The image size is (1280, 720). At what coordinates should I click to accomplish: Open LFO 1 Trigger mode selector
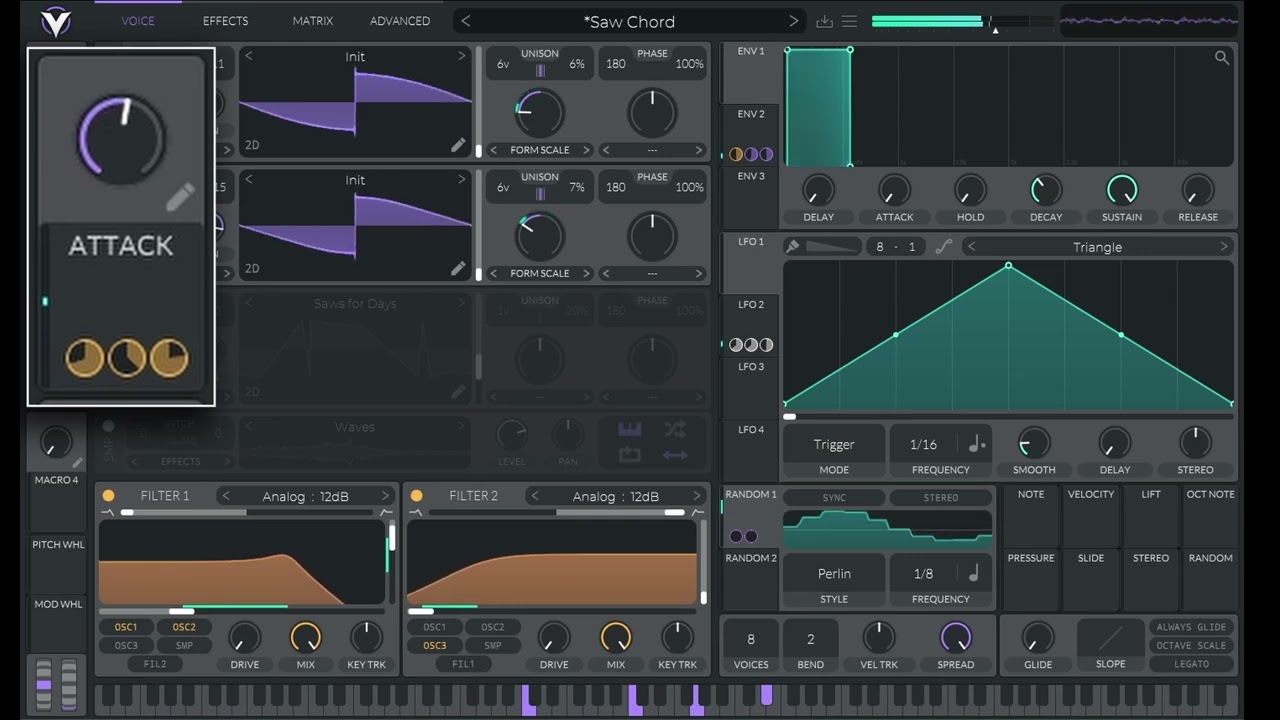pyautogui.click(x=834, y=444)
